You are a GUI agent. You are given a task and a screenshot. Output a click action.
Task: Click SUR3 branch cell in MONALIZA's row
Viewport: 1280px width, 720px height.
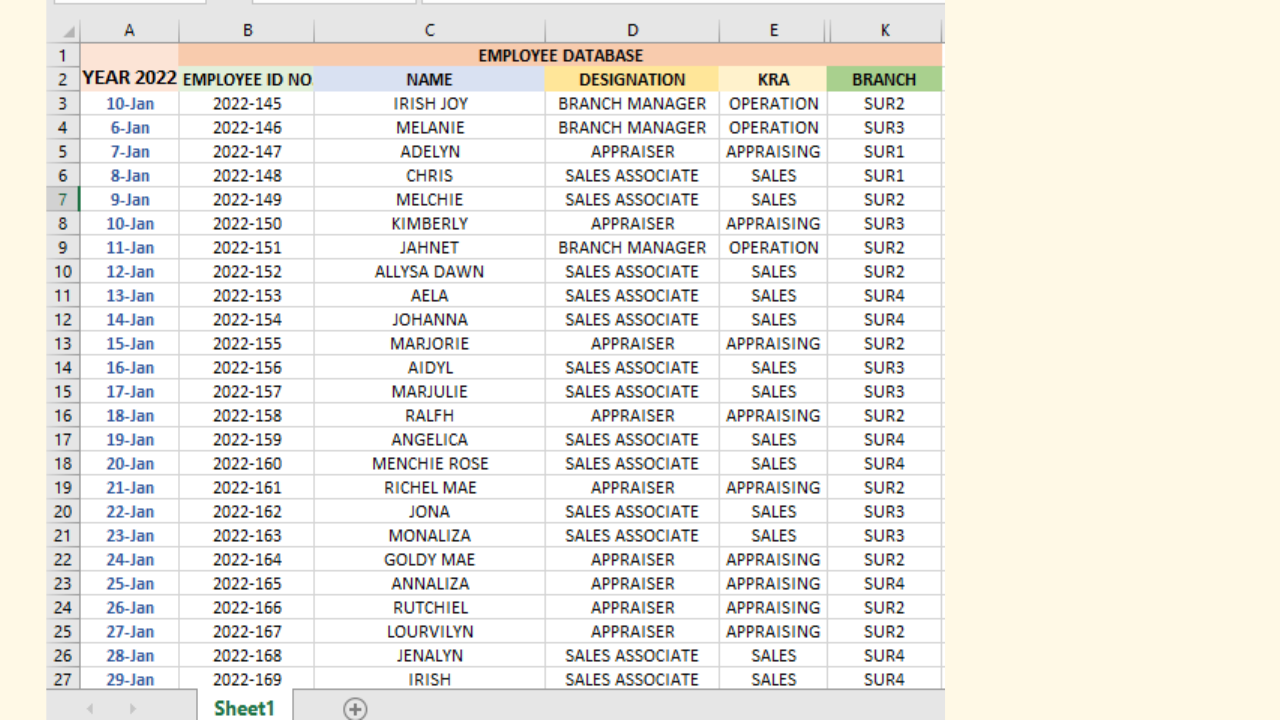[x=885, y=536]
